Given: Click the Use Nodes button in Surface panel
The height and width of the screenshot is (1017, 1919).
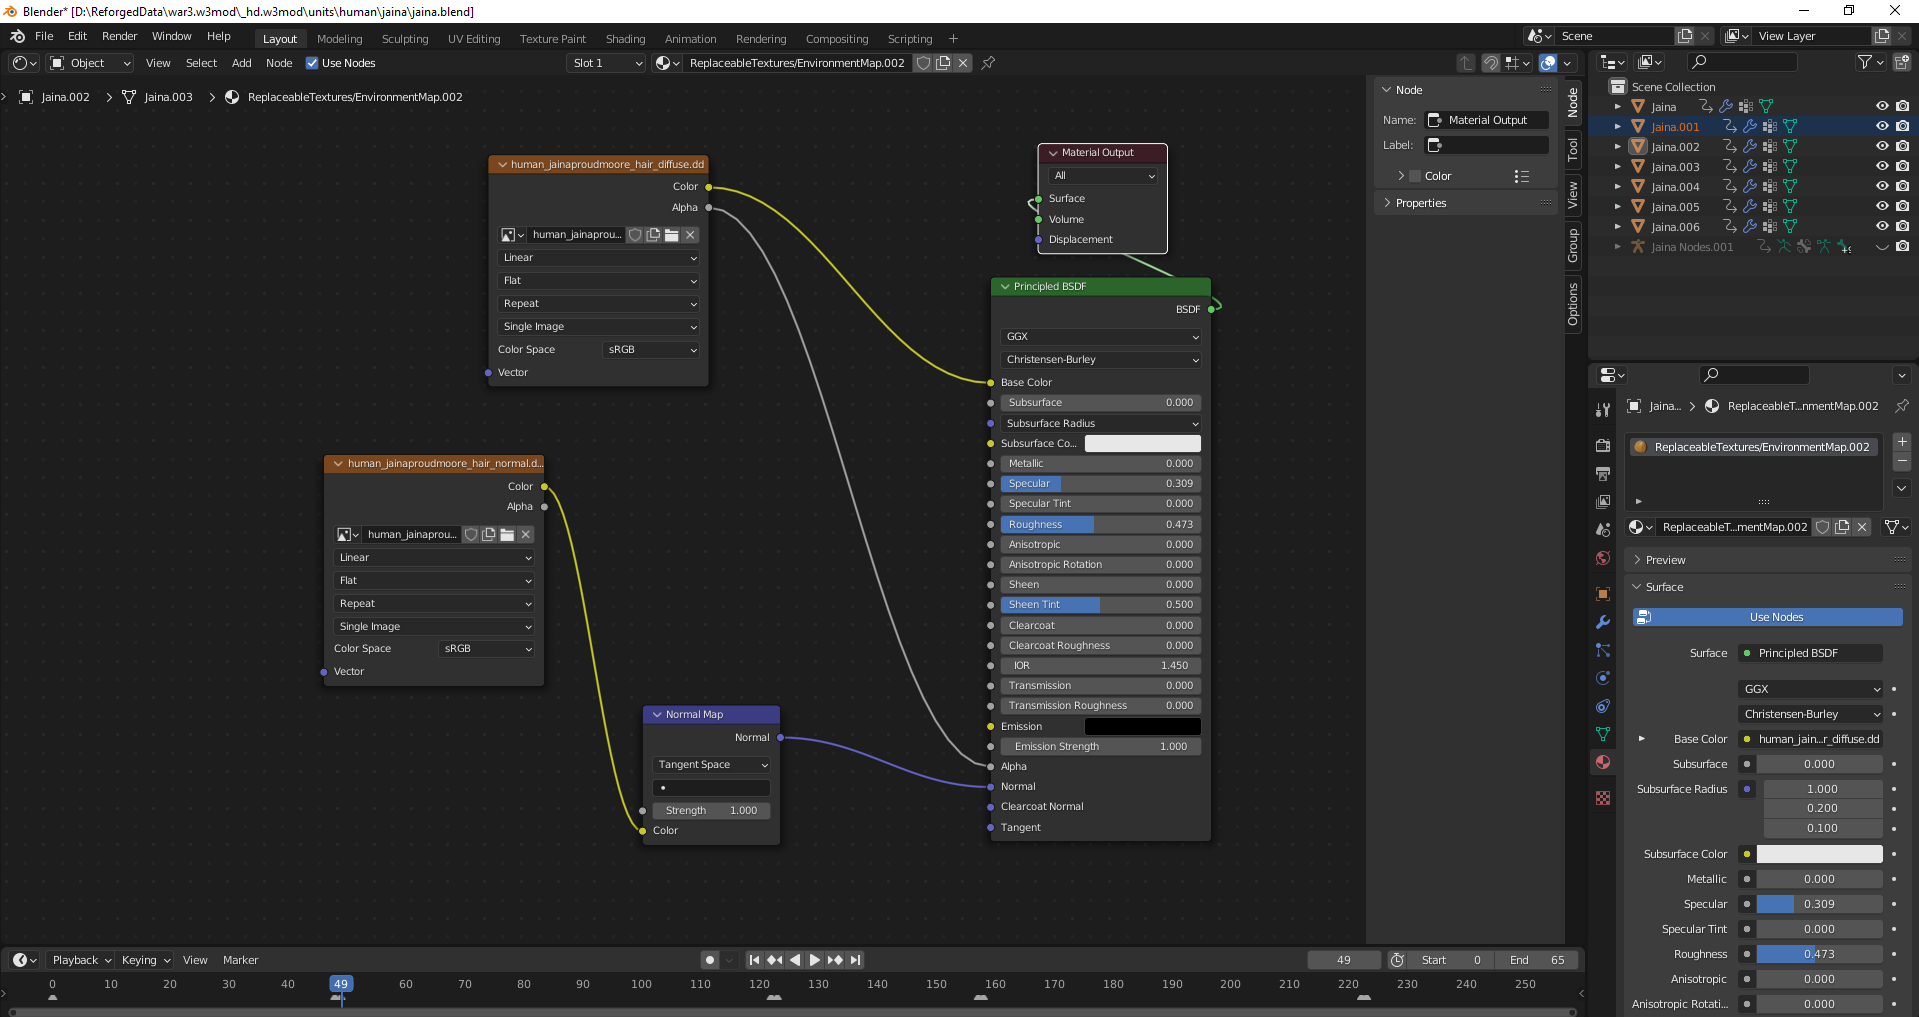Looking at the screenshot, I should (1775, 617).
